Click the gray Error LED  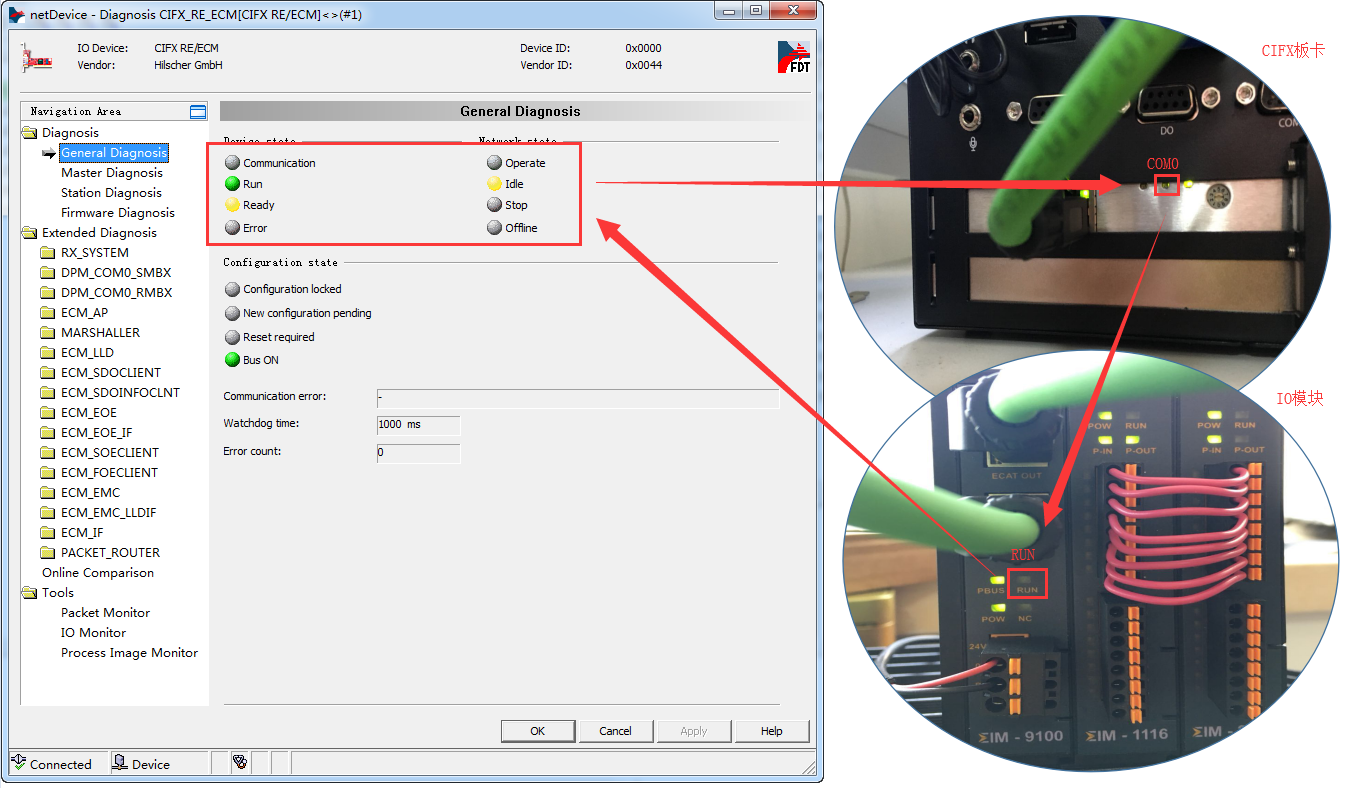point(232,228)
